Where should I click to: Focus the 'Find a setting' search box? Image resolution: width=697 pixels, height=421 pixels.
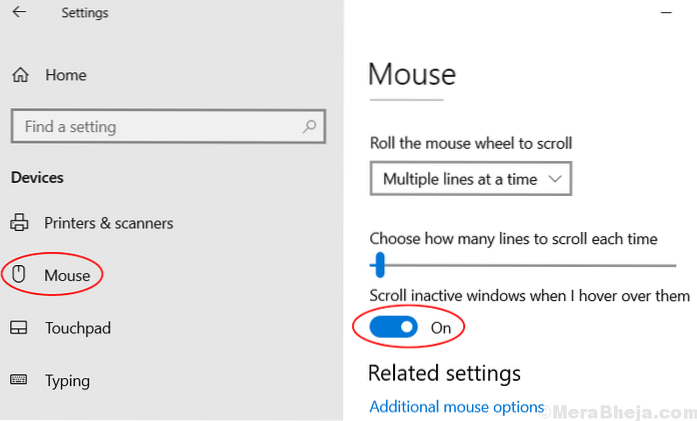pos(158,127)
